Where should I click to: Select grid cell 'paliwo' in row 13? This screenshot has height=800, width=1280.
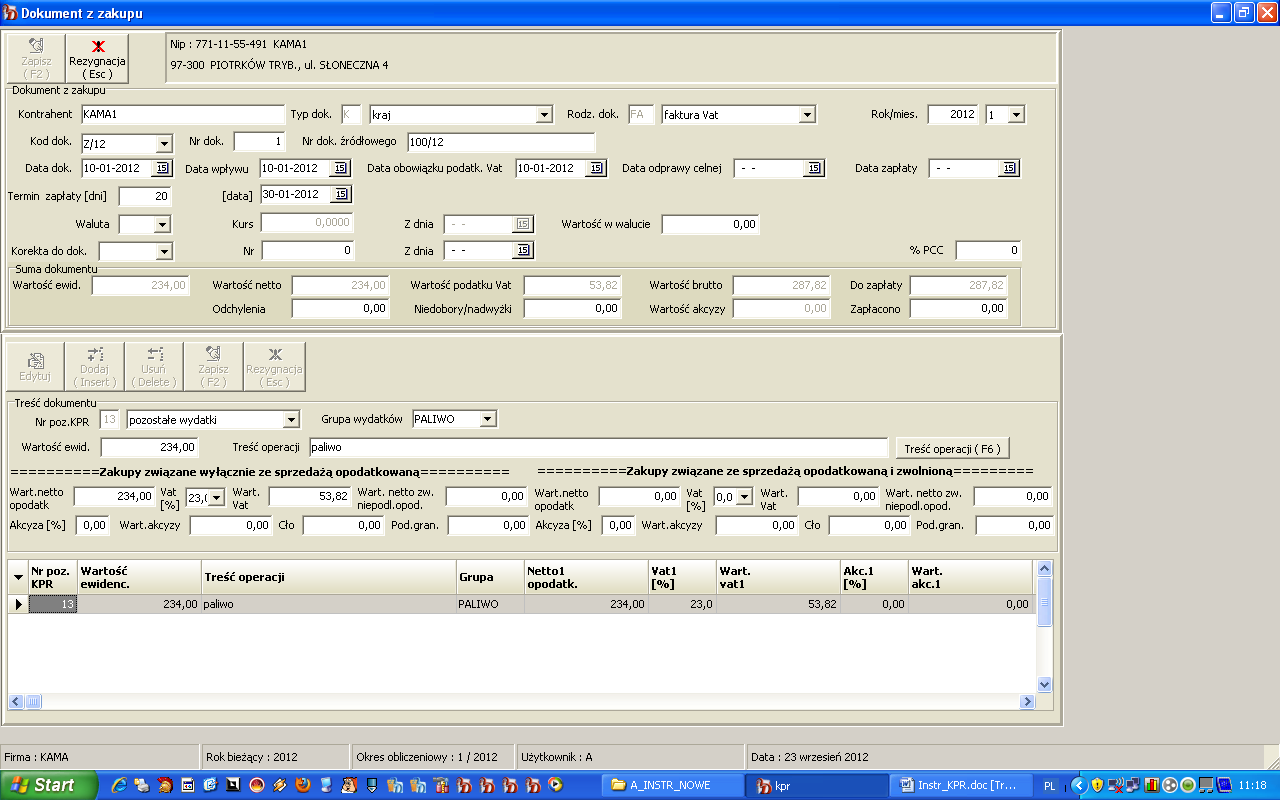pyautogui.click(x=329, y=604)
